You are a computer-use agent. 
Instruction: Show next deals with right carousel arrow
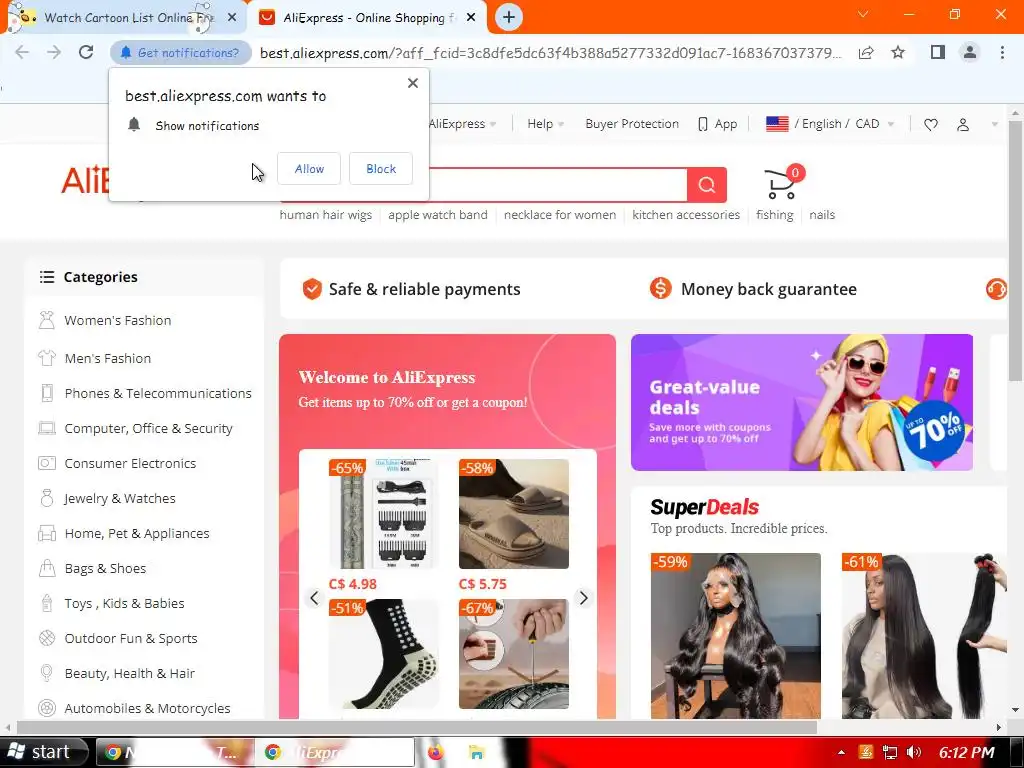(x=583, y=598)
